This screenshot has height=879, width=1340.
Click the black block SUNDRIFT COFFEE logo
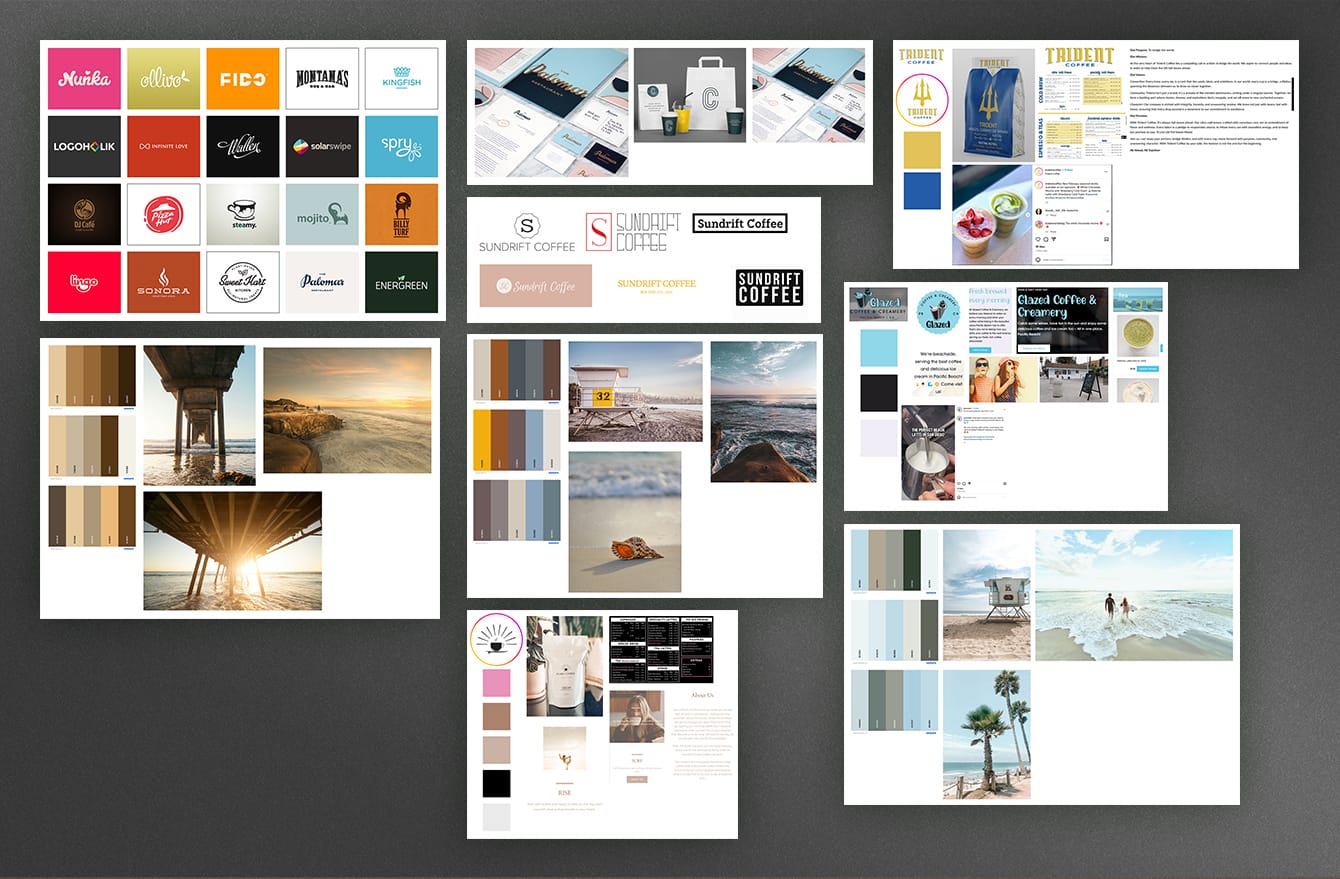769,287
